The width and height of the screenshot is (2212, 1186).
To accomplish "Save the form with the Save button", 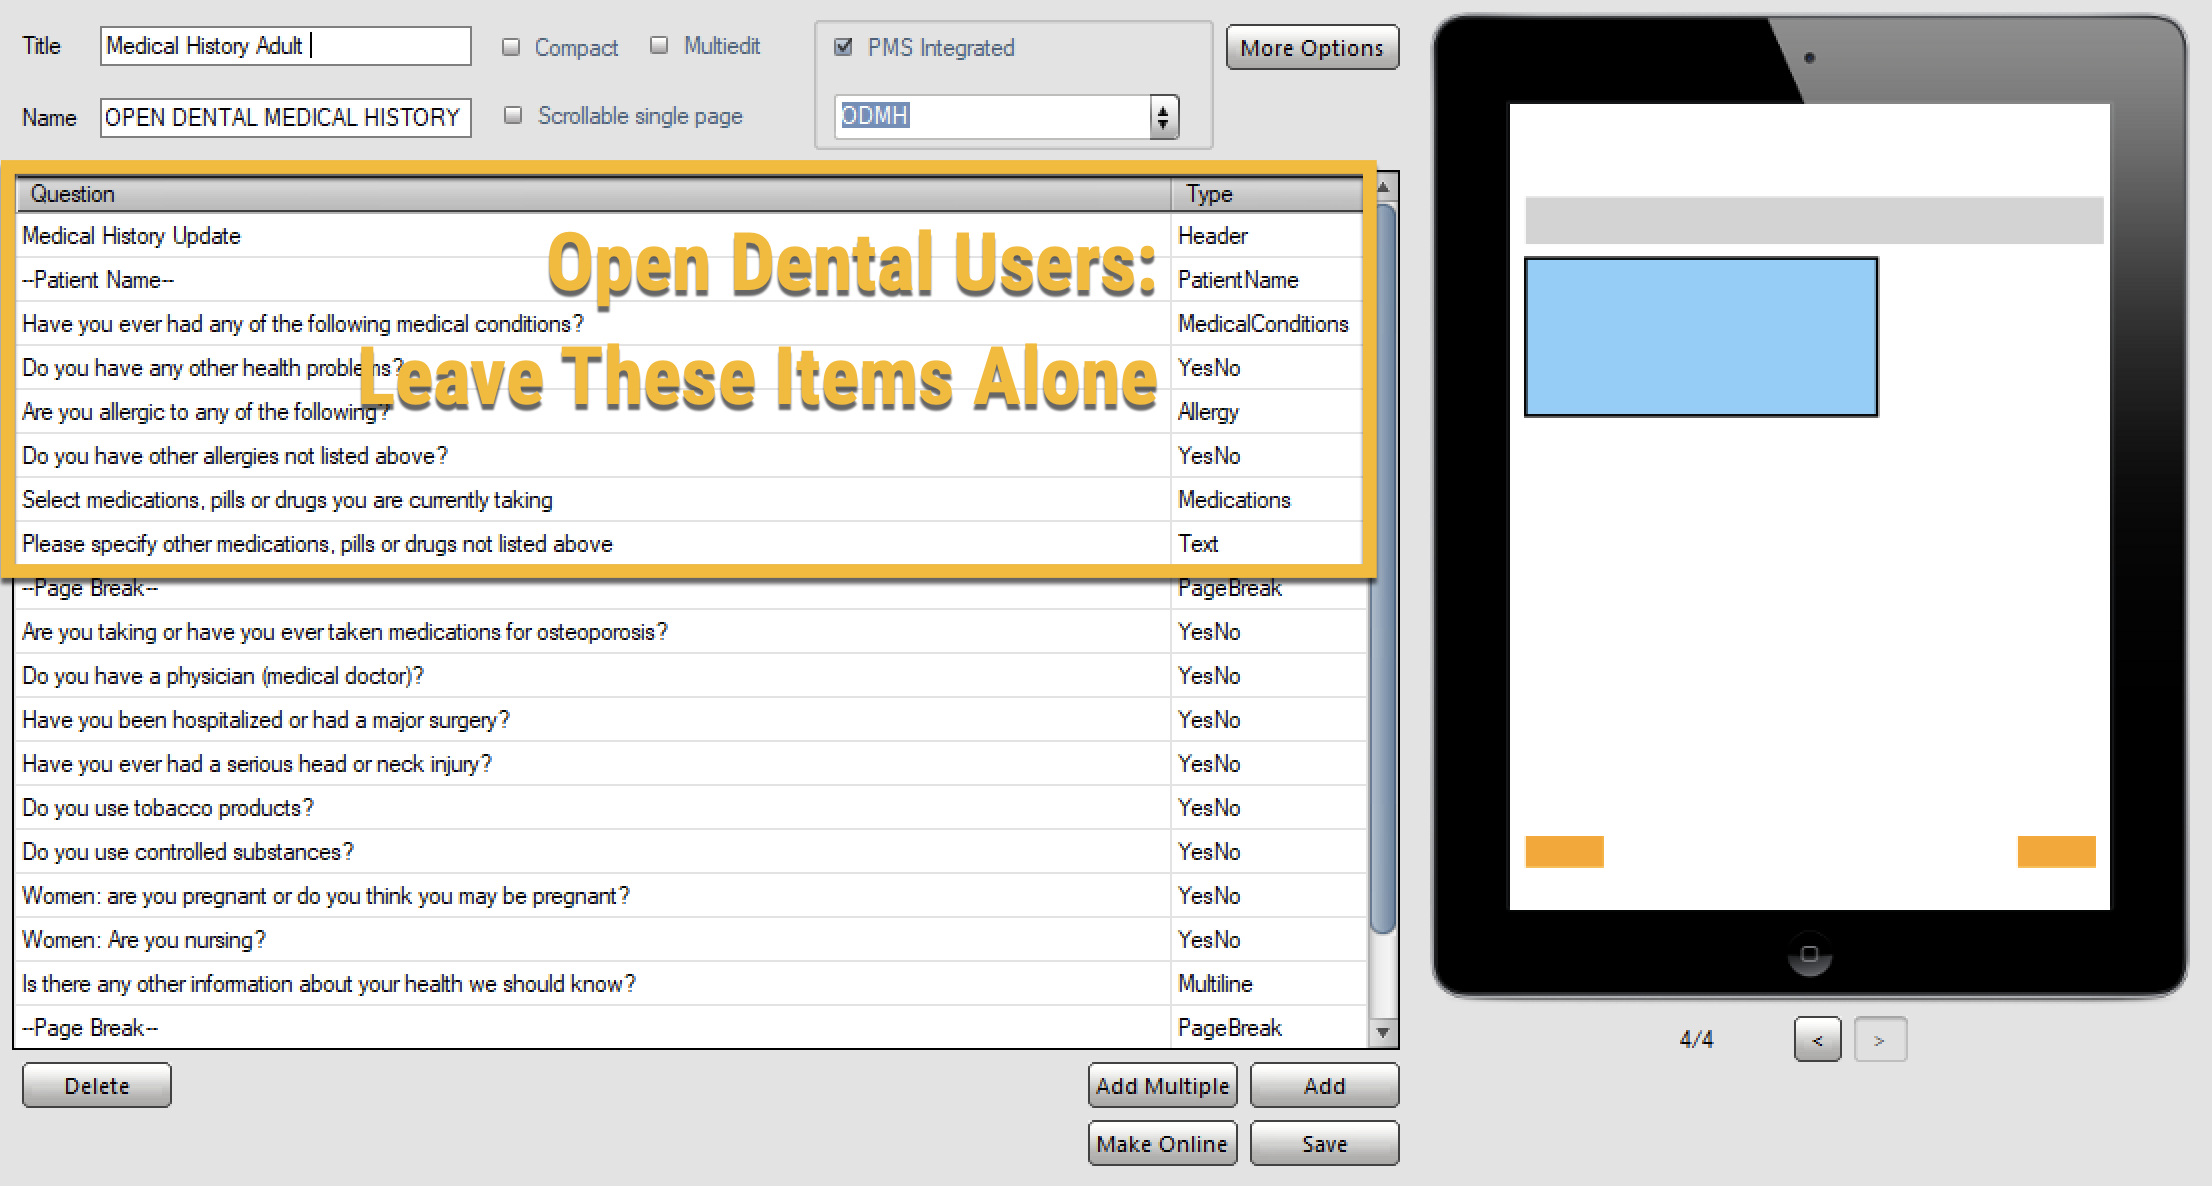I will (1324, 1144).
